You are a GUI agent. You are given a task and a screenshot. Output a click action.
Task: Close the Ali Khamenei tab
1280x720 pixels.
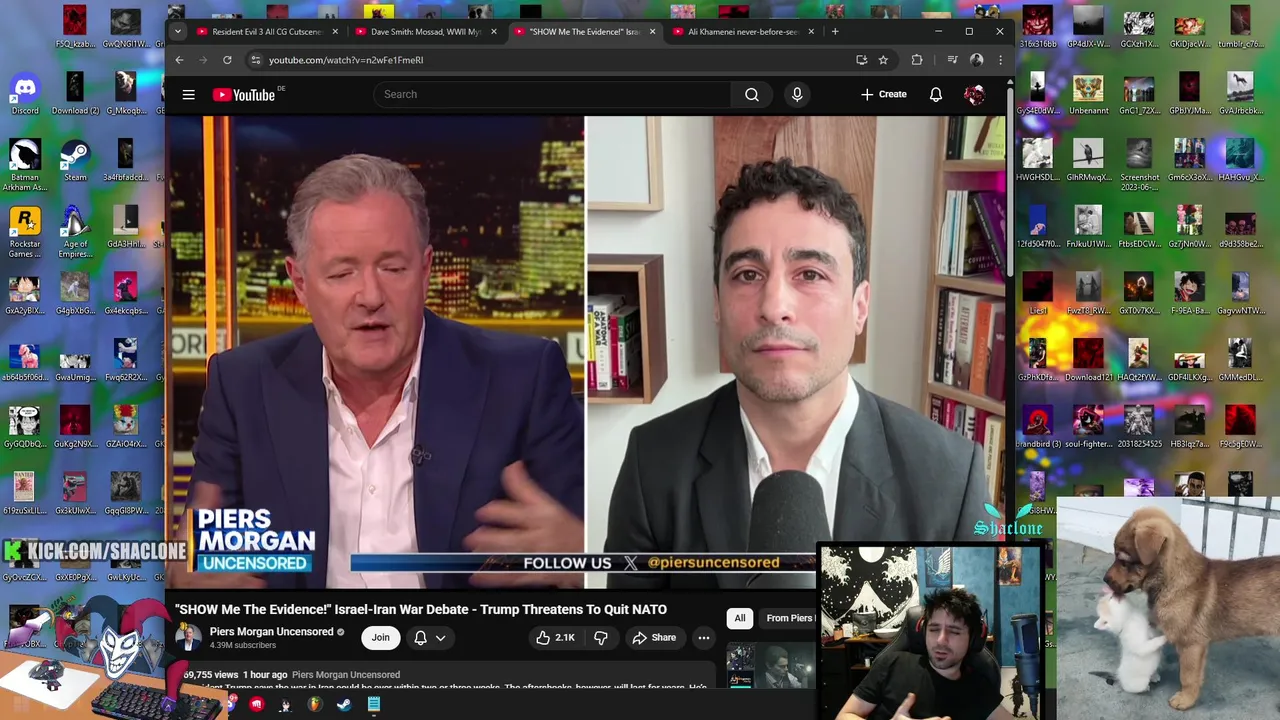pos(811,32)
